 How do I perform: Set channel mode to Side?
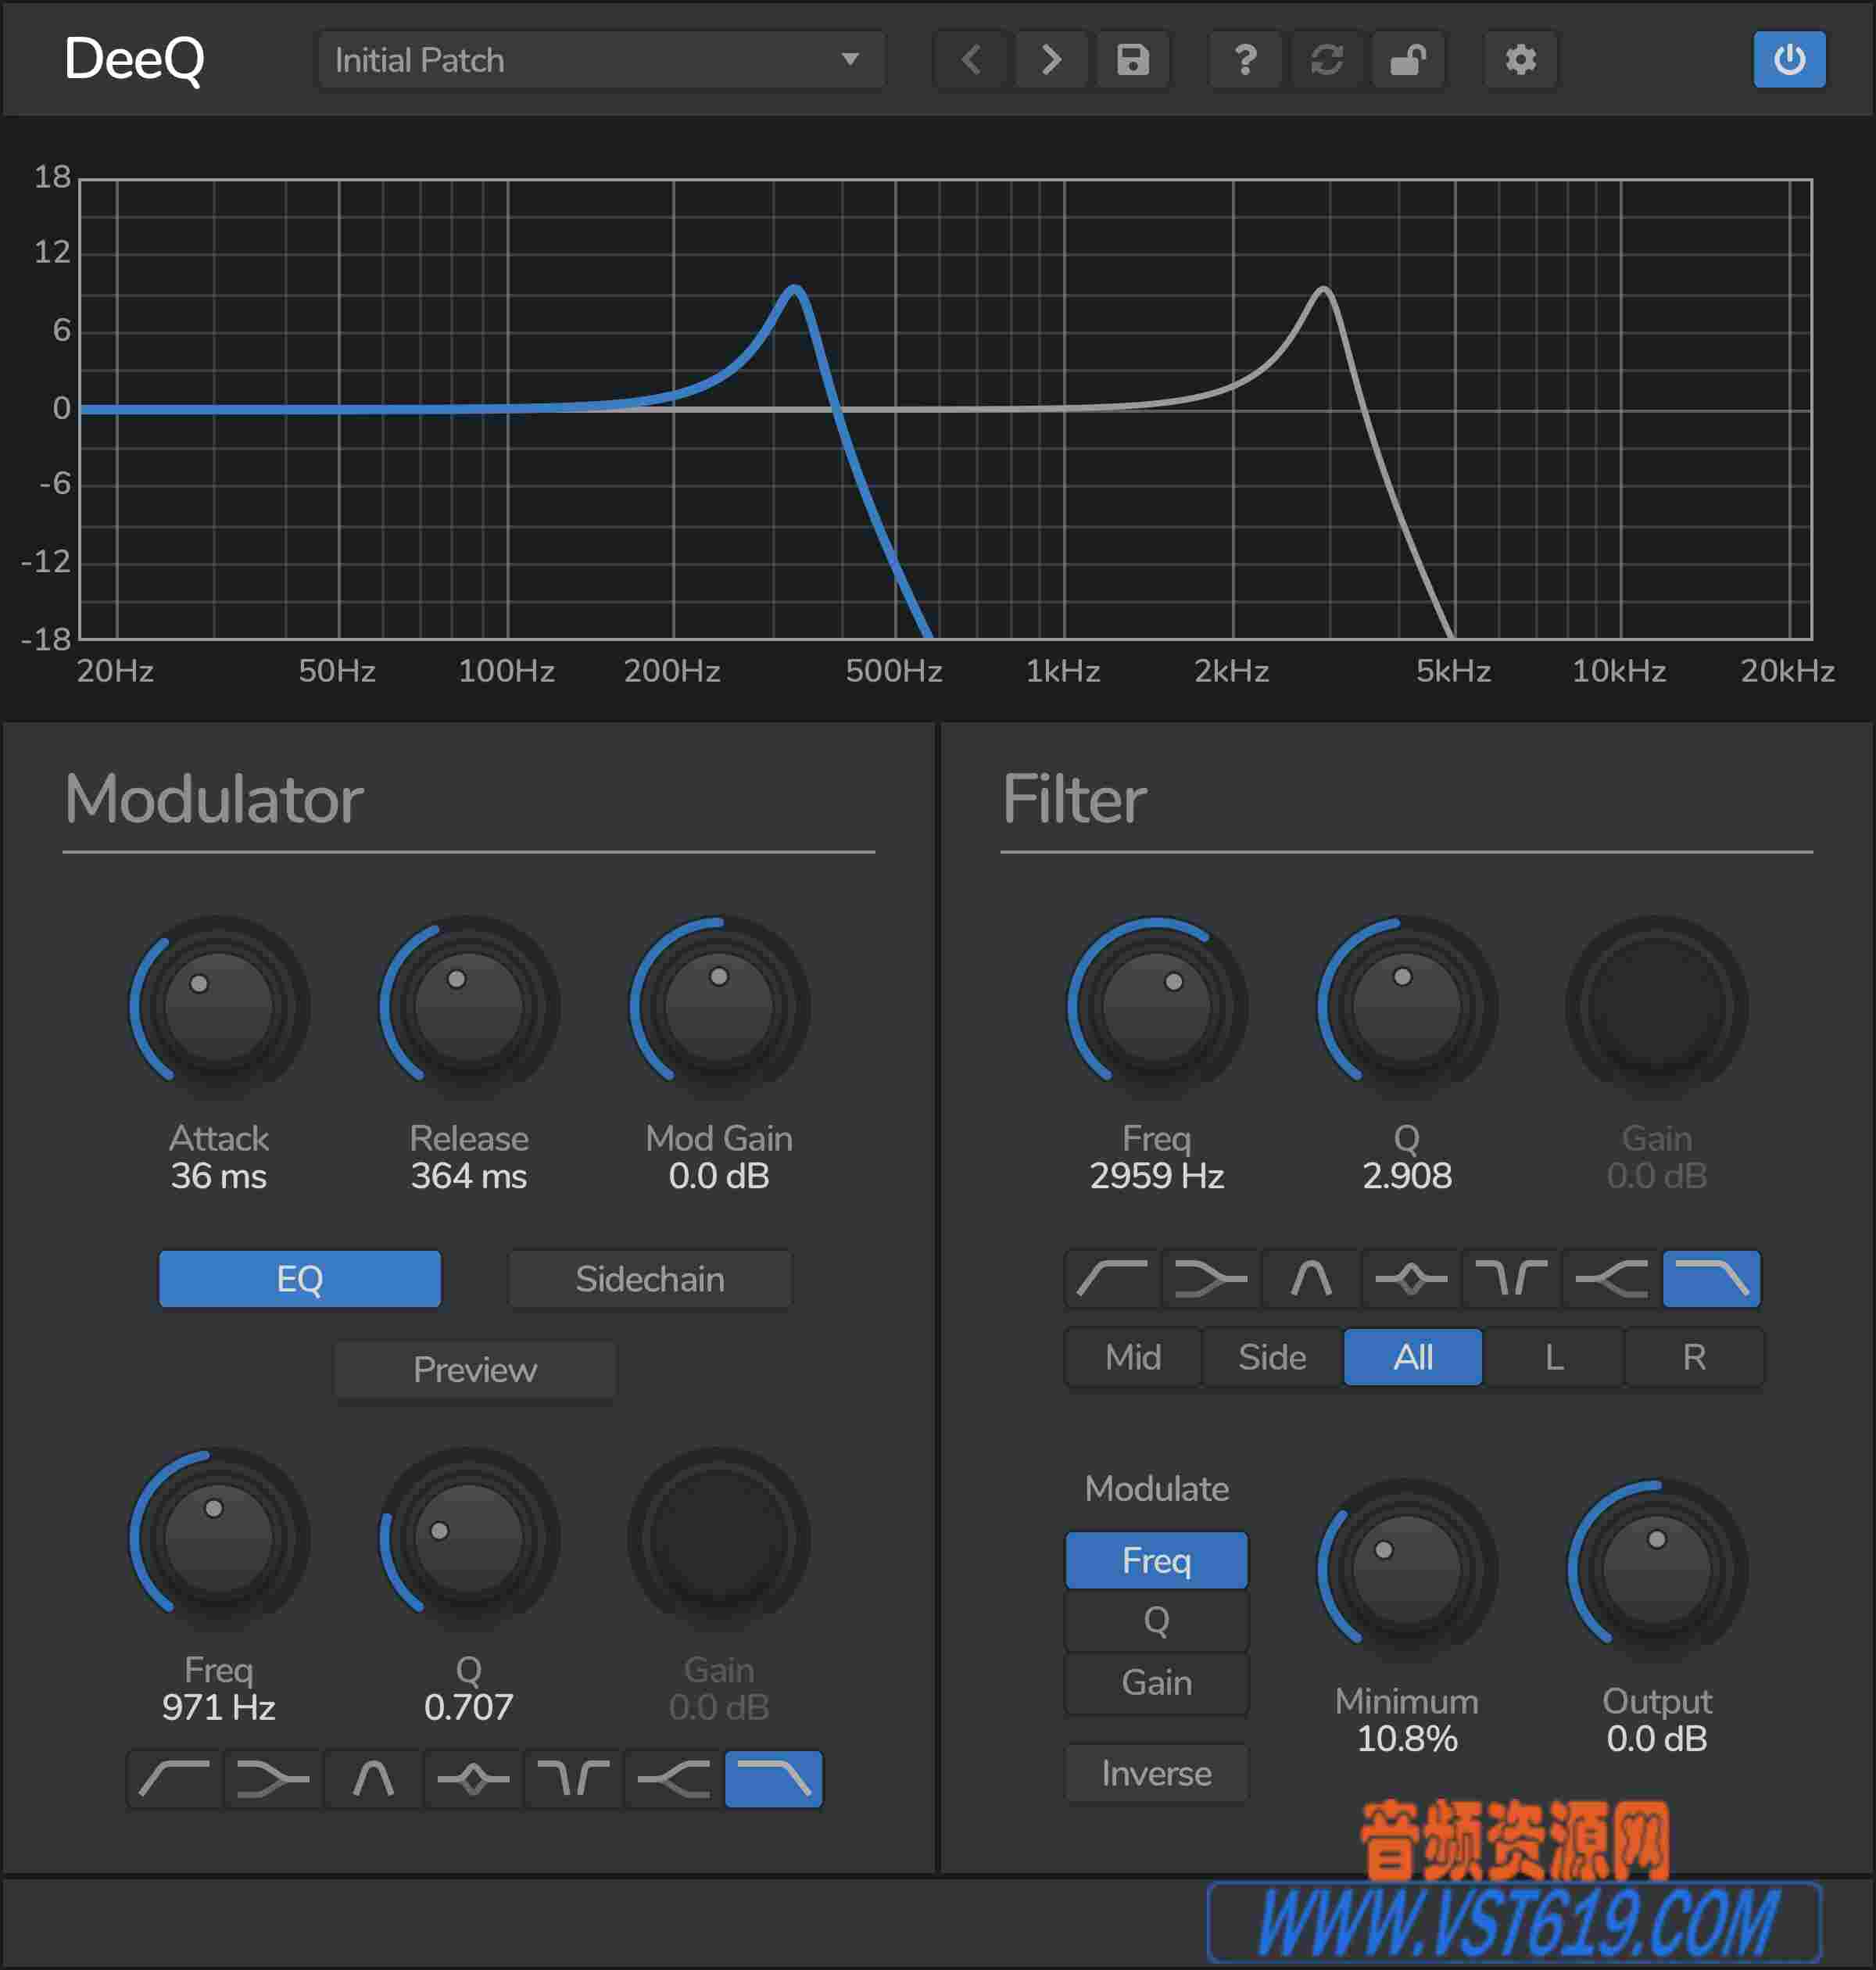pos(1272,1357)
